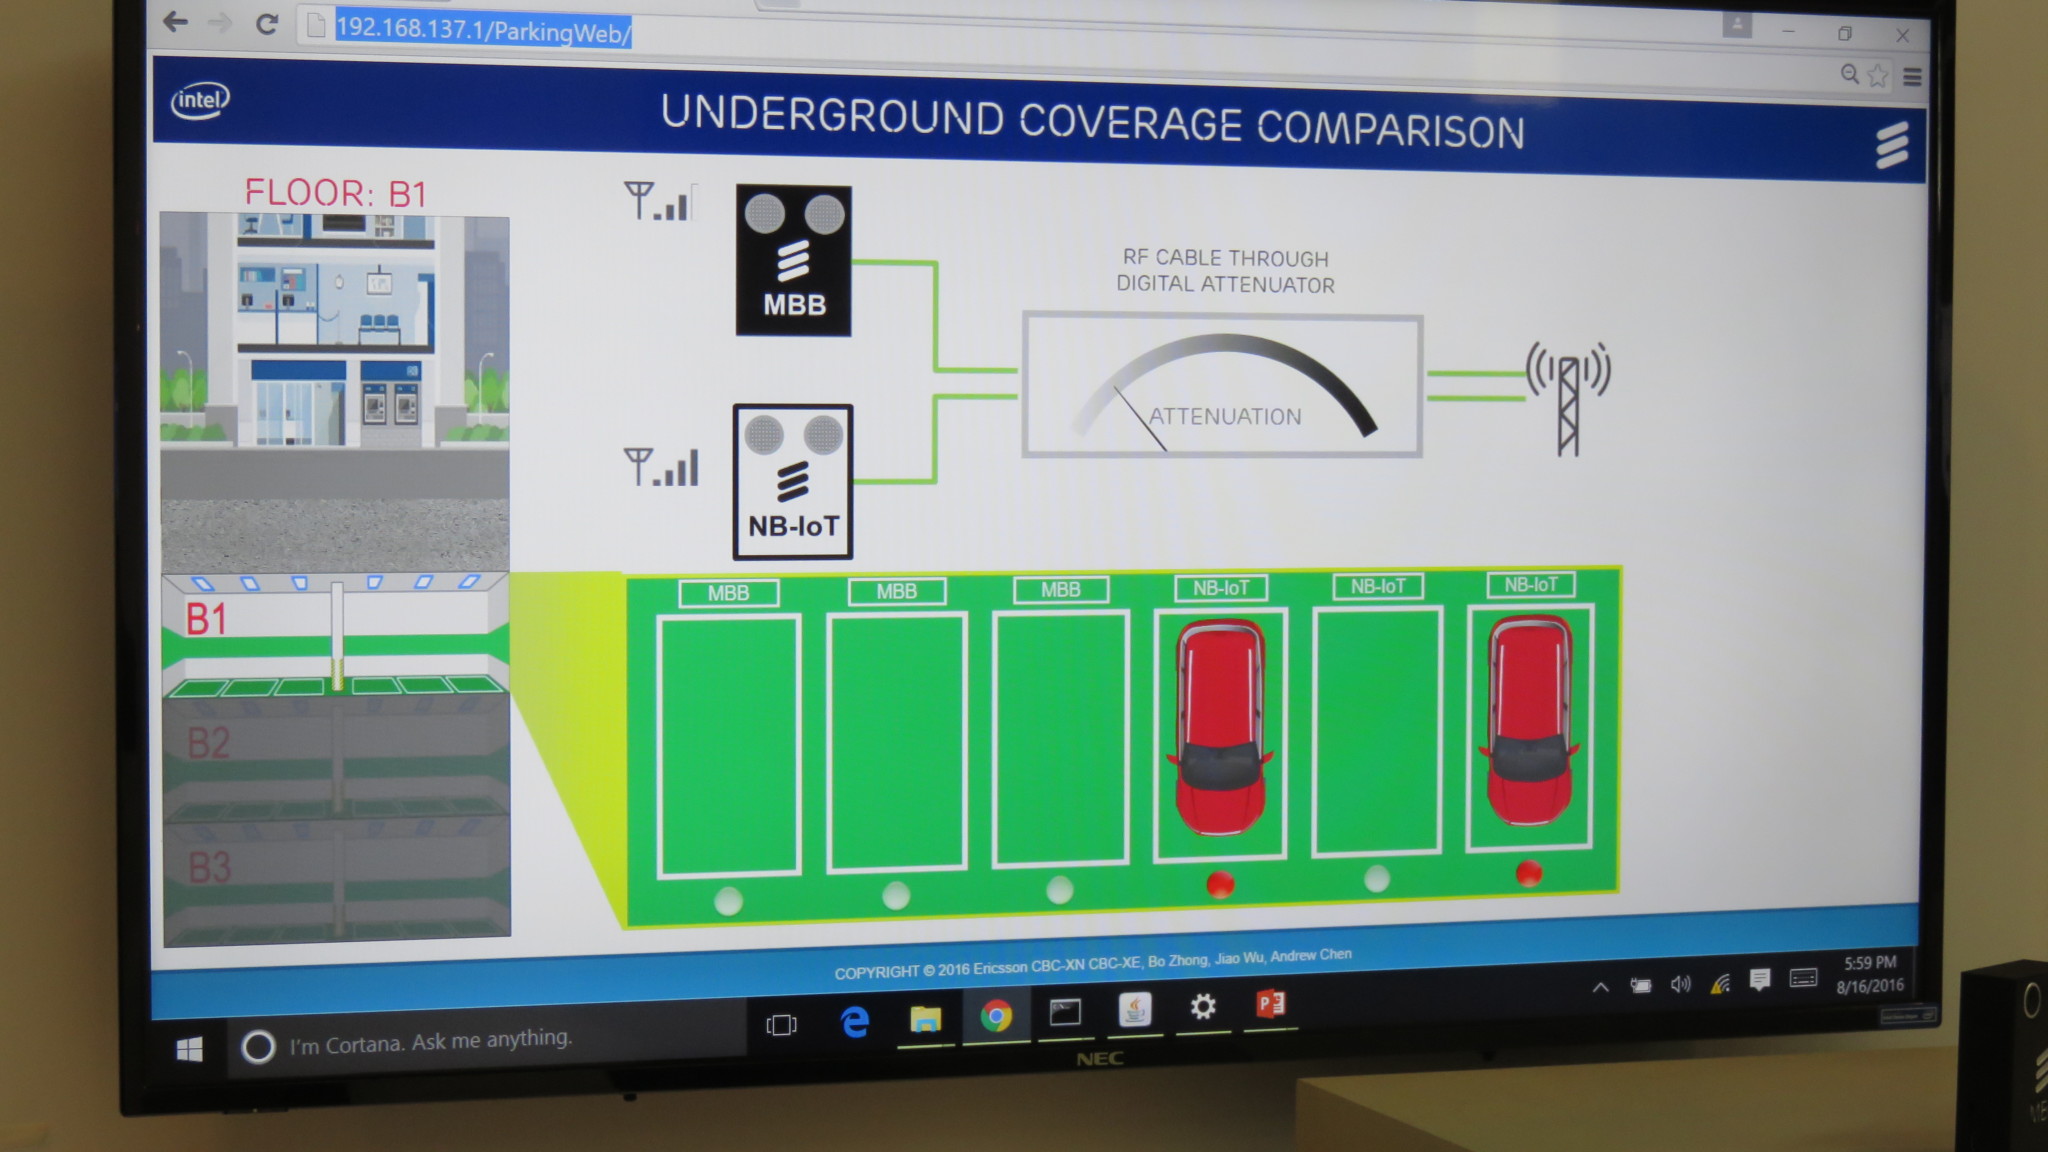Click the 'RF CABLE THROUGH DIGITAL ATTENUATOR' label
The width and height of the screenshot is (2048, 1152).
[x=1225, y=271]
